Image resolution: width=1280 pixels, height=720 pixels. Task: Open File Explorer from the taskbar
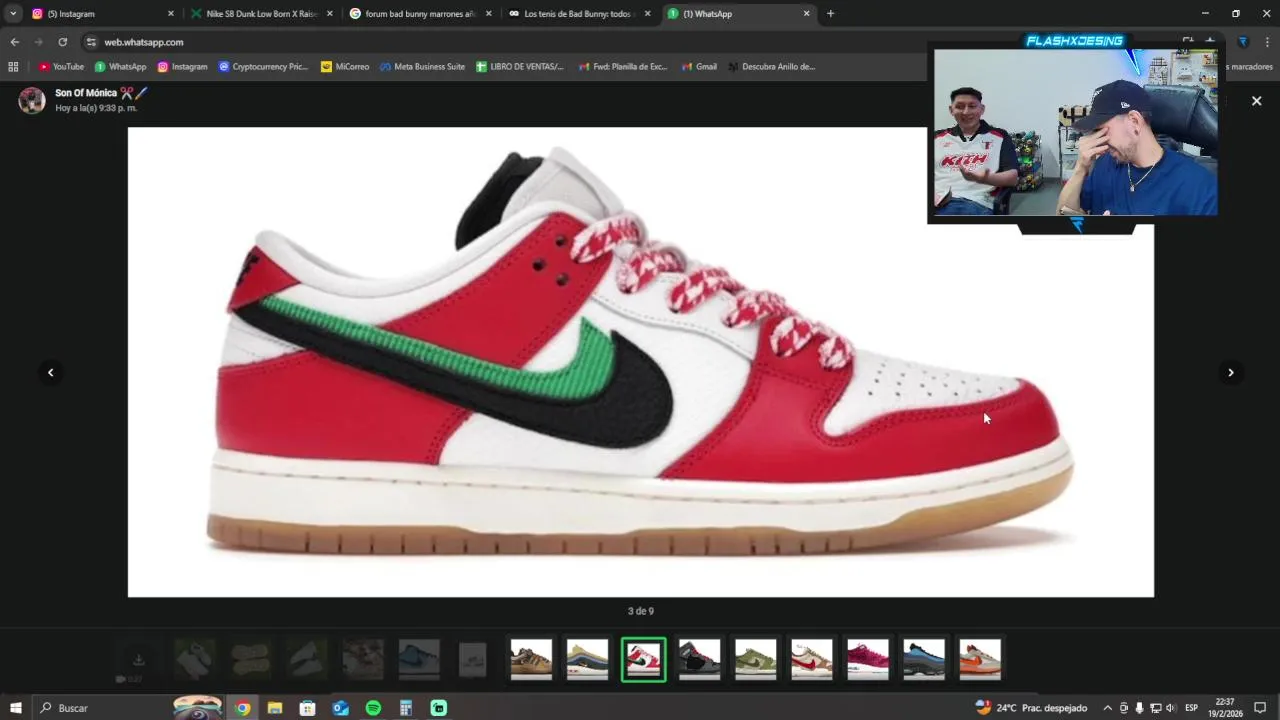[275, 708]
